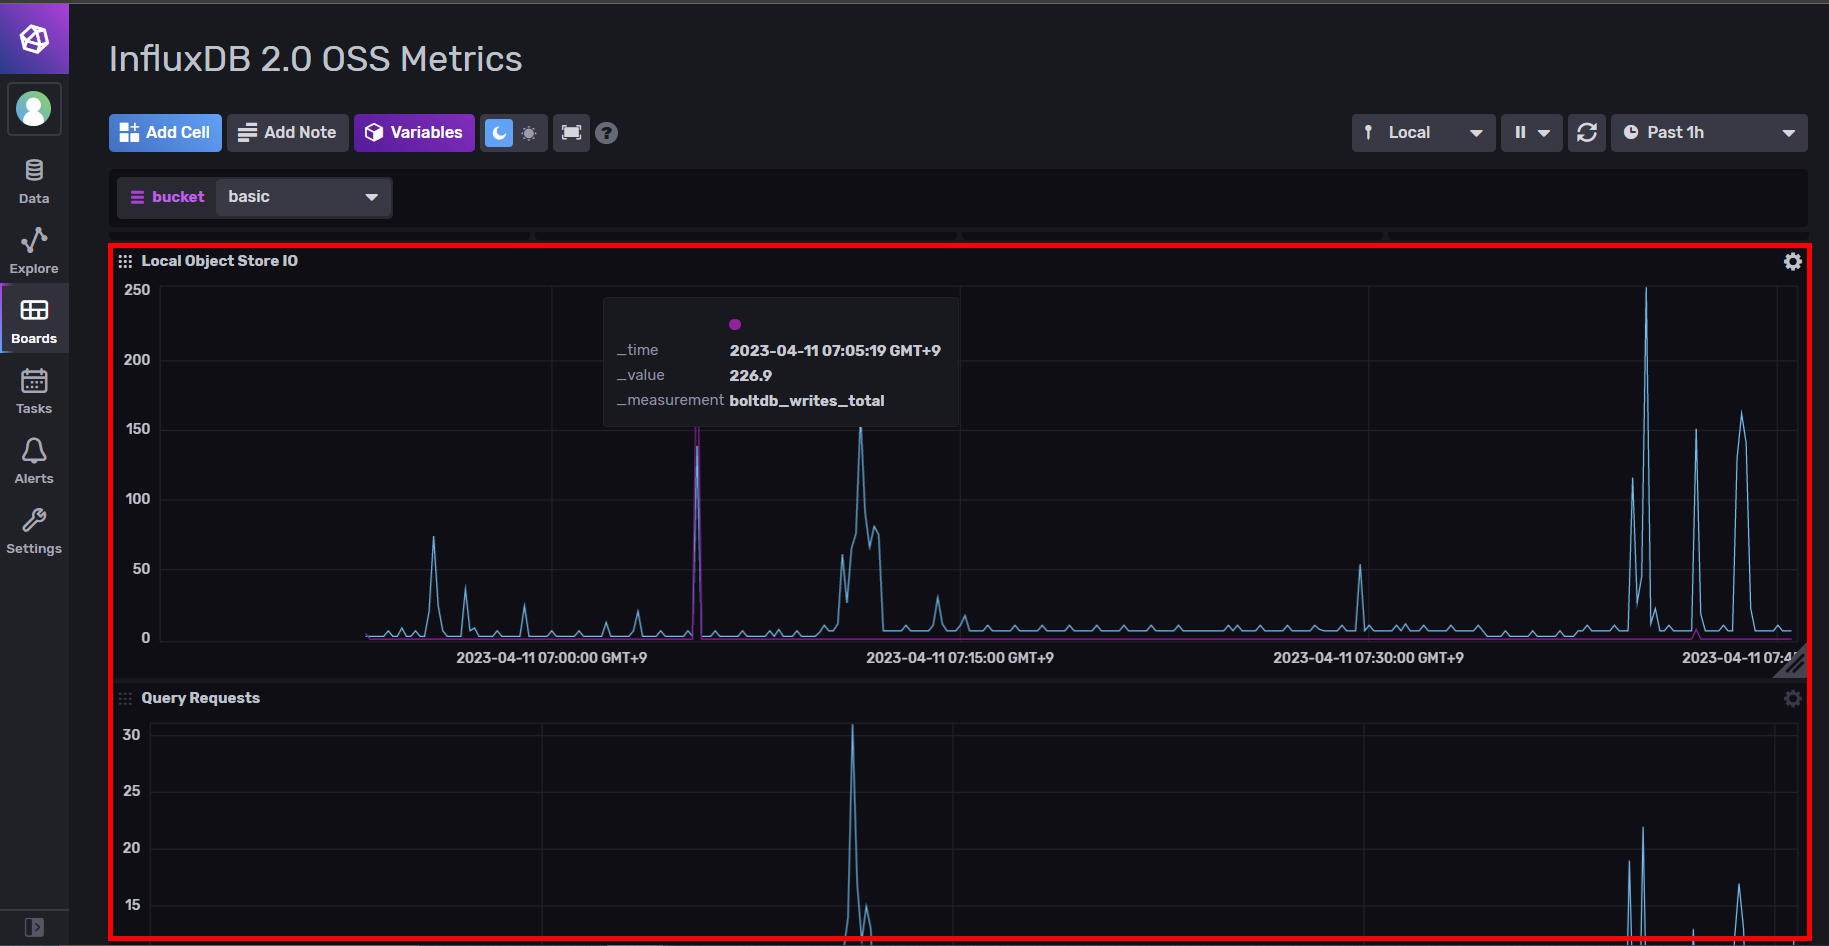Image resolution: width=1829 pixels, height=946 pixels.
Task: Toggle the Variables button
Action: coord(414,133)
